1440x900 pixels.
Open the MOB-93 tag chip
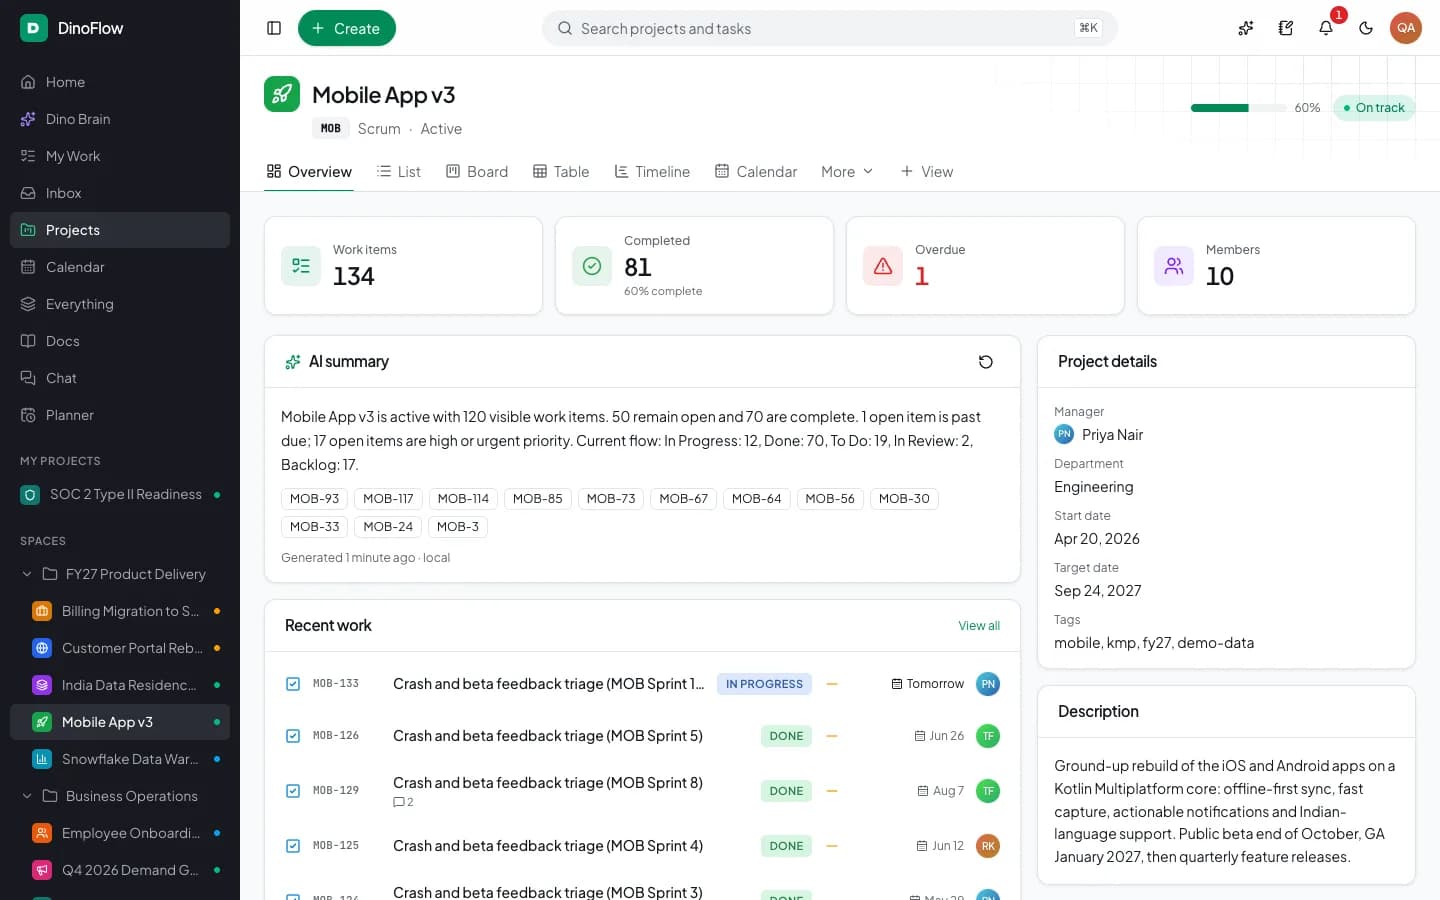(314, 499)
